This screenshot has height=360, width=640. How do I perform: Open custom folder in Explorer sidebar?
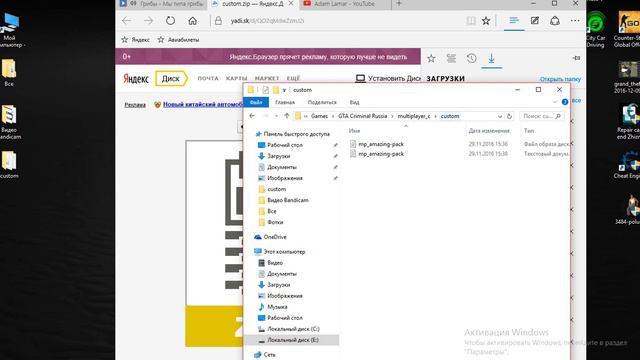tap(276, 189)
